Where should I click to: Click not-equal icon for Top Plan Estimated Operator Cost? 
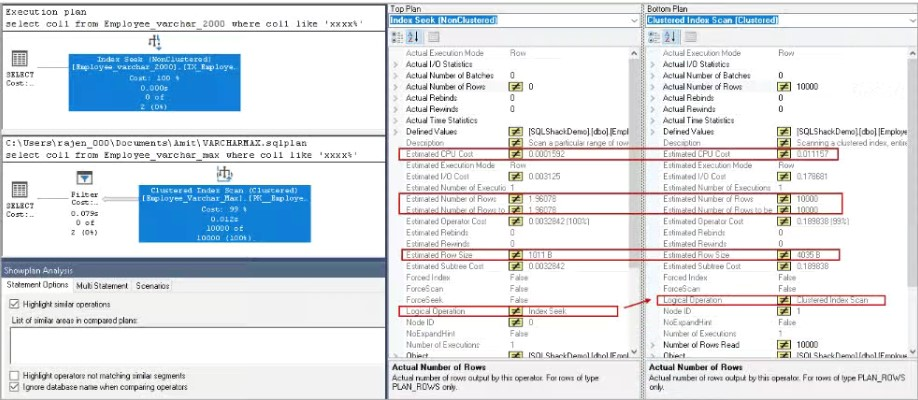515,221
